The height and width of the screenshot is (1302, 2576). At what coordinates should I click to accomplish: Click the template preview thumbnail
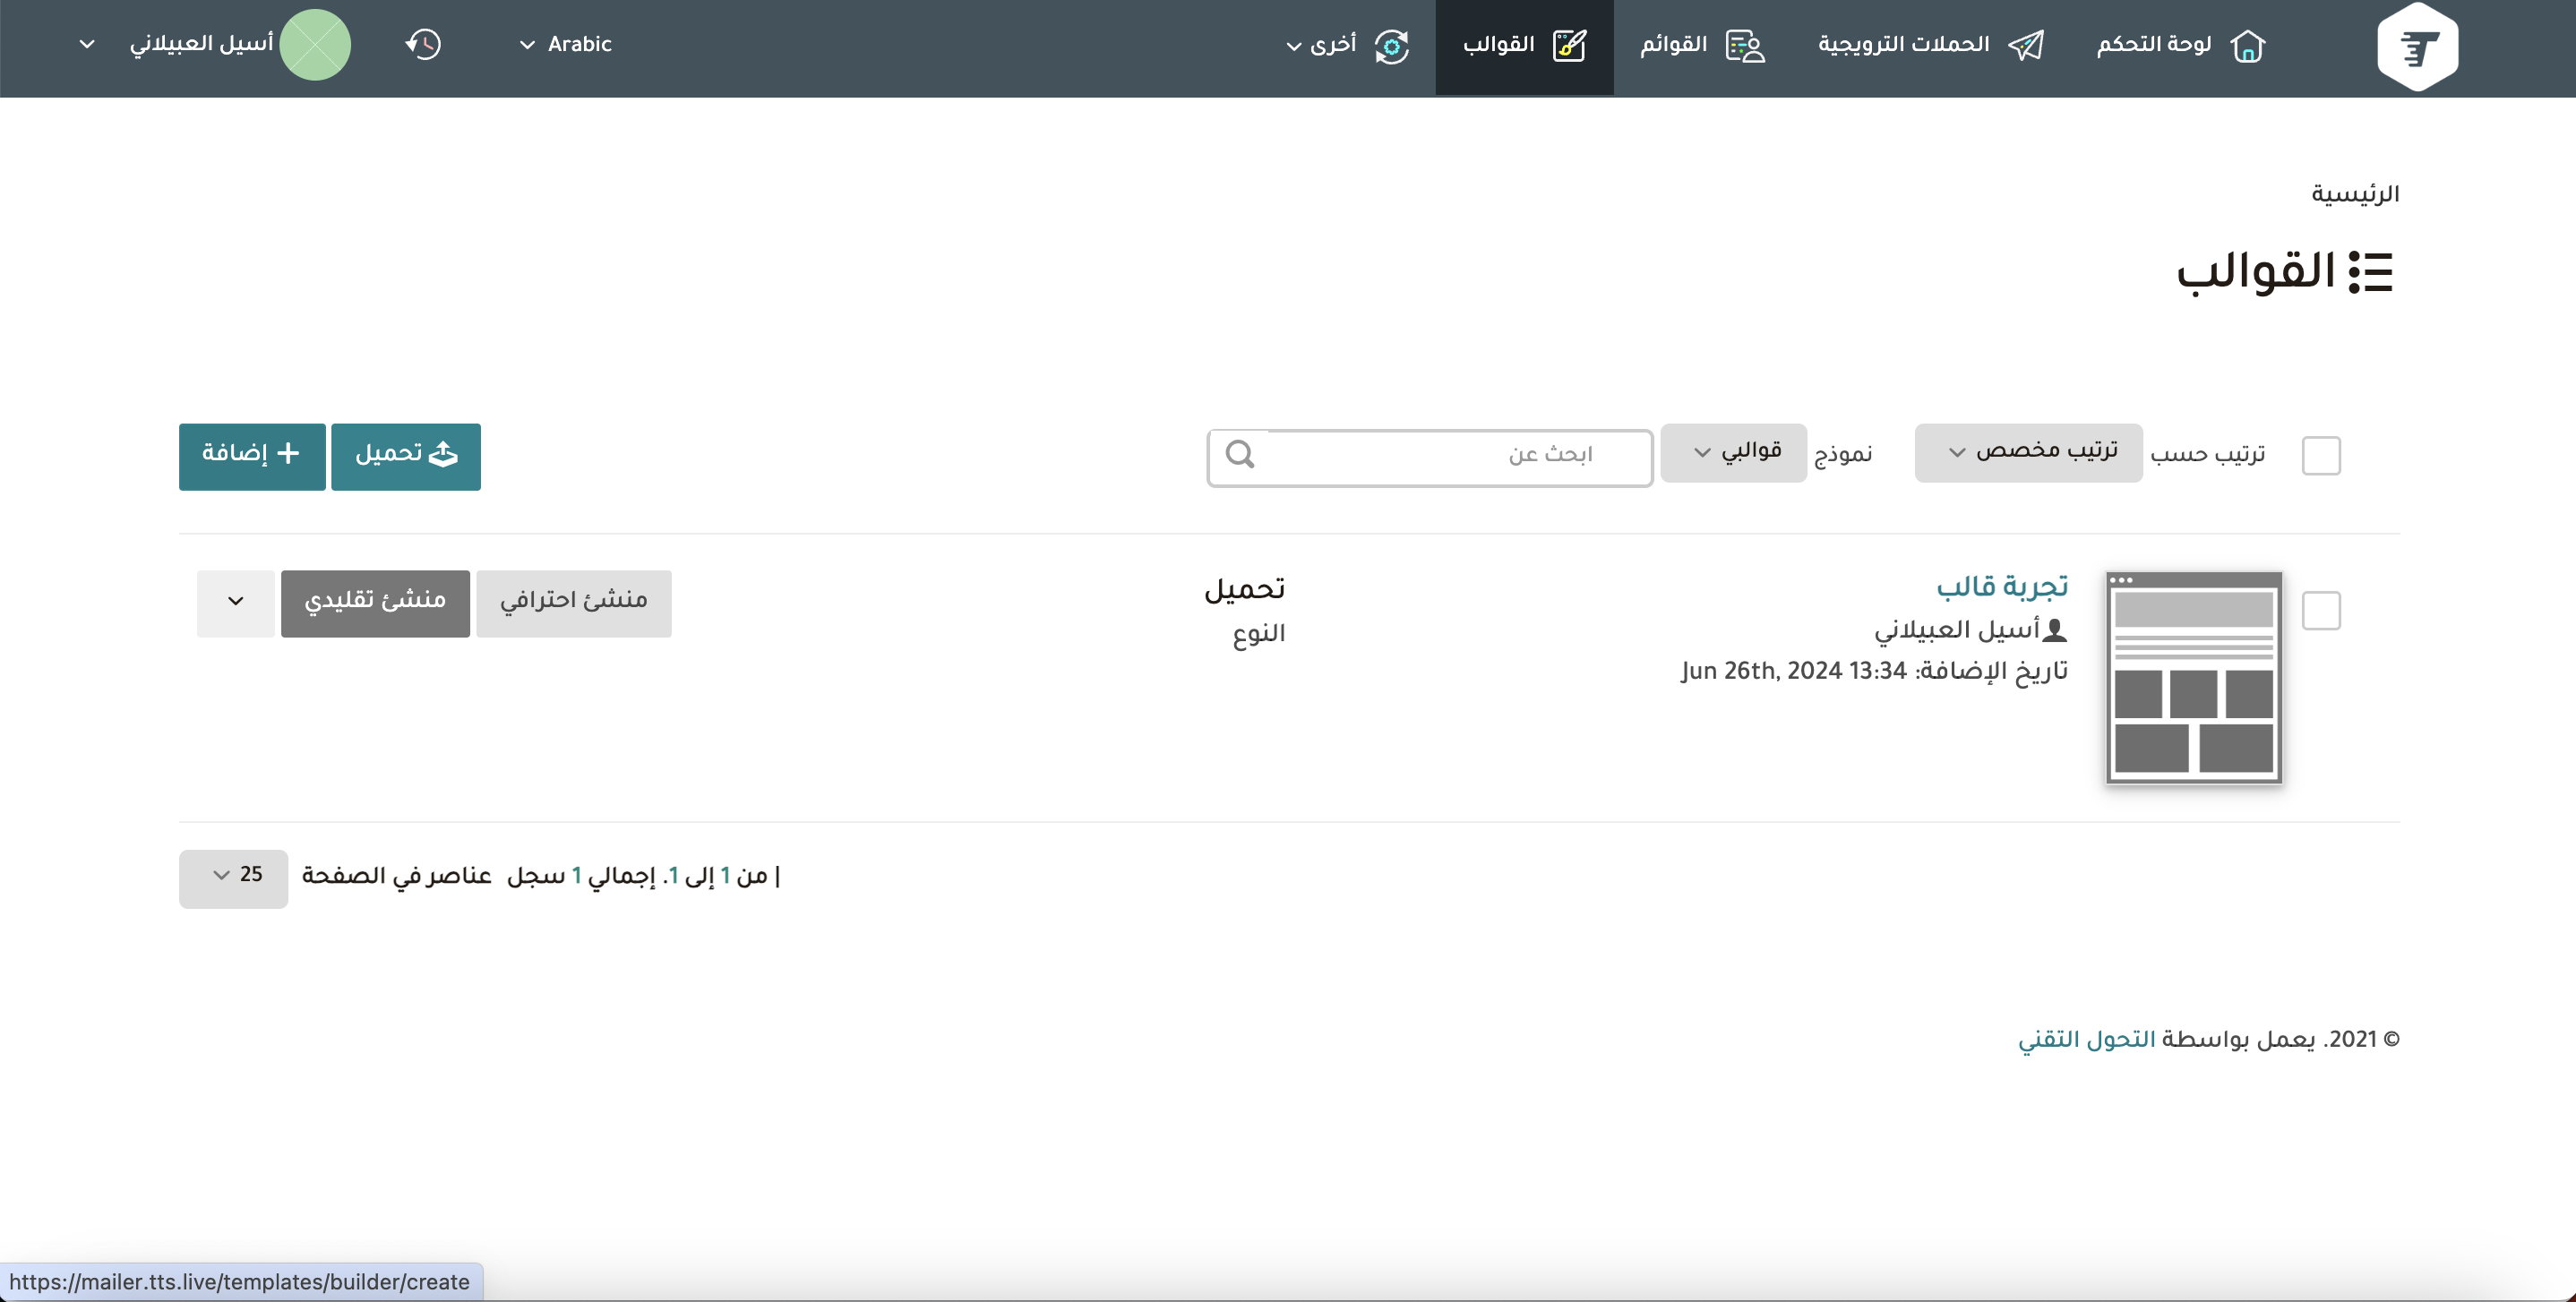[2193, 678]
